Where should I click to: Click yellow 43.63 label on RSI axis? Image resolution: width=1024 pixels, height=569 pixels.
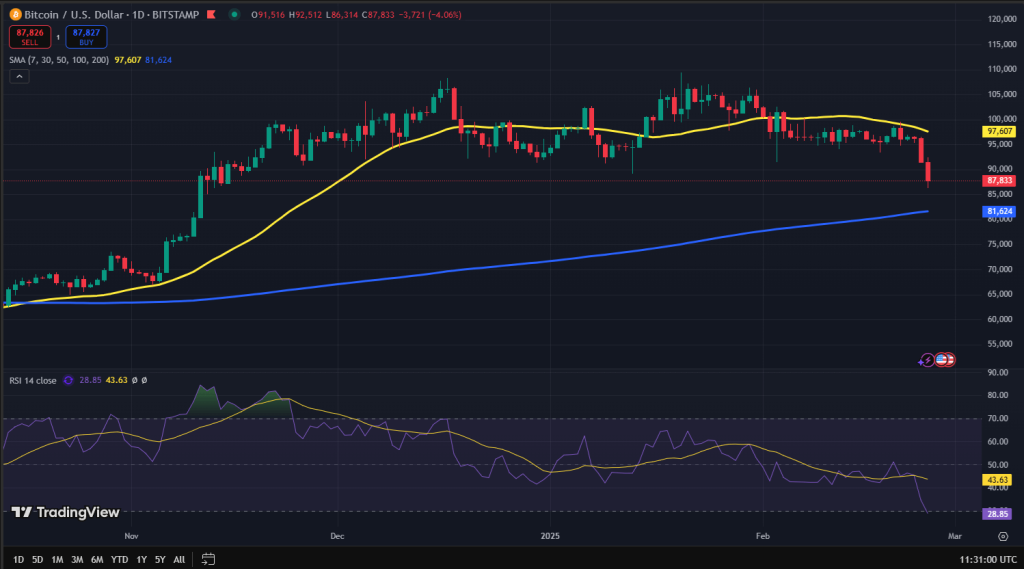point(997,480)
